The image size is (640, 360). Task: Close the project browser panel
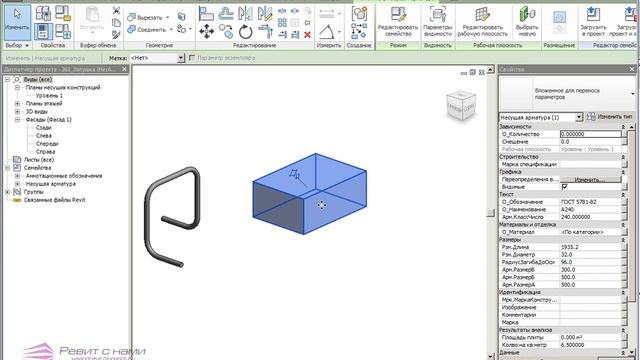124,69
